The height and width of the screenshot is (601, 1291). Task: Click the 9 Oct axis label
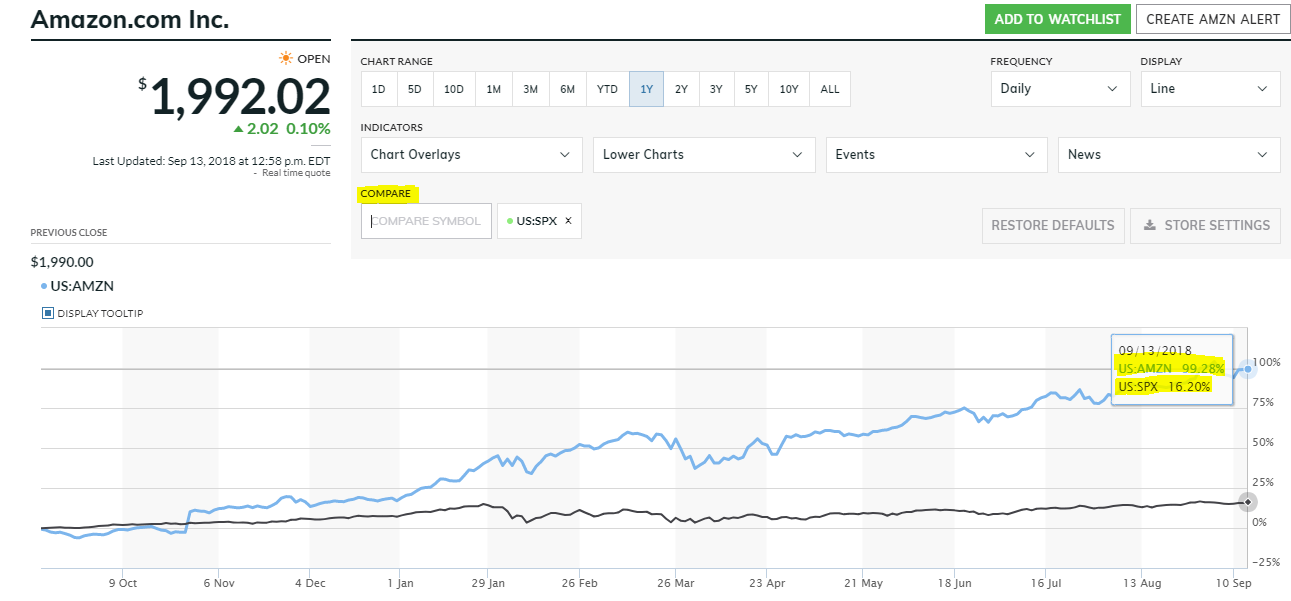(x=122, y=582)
